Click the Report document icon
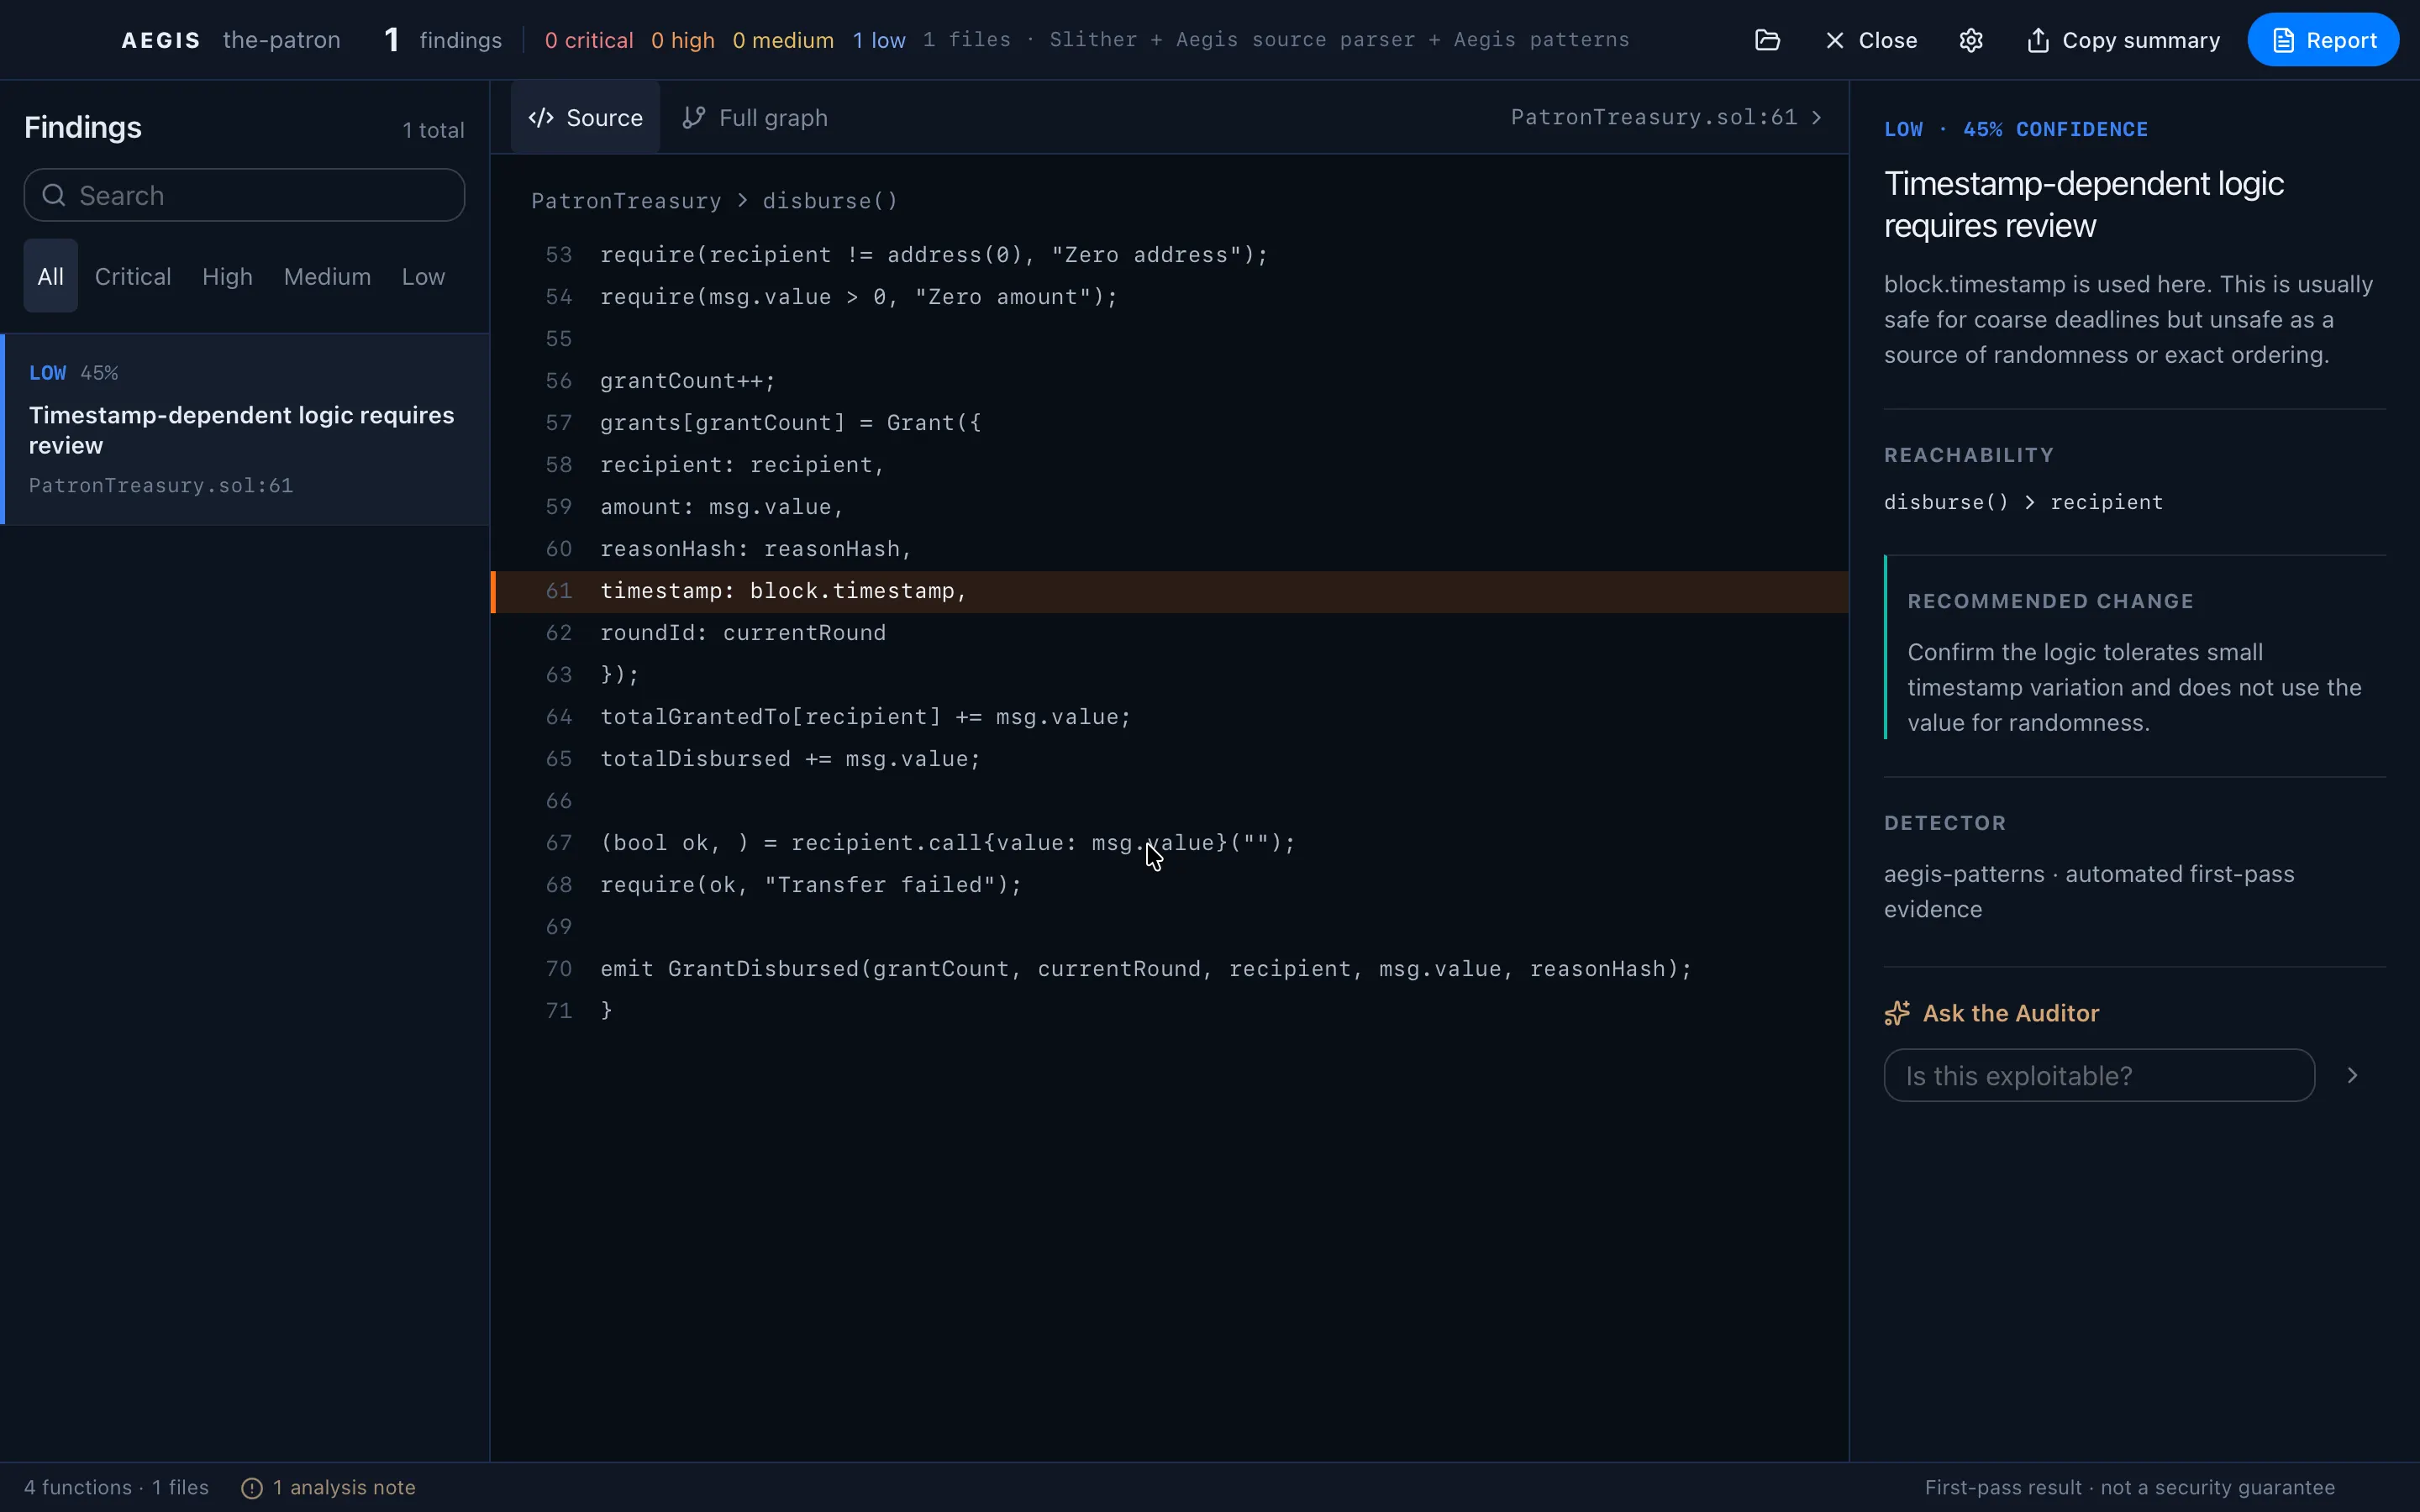 (x=2283, y=40)
